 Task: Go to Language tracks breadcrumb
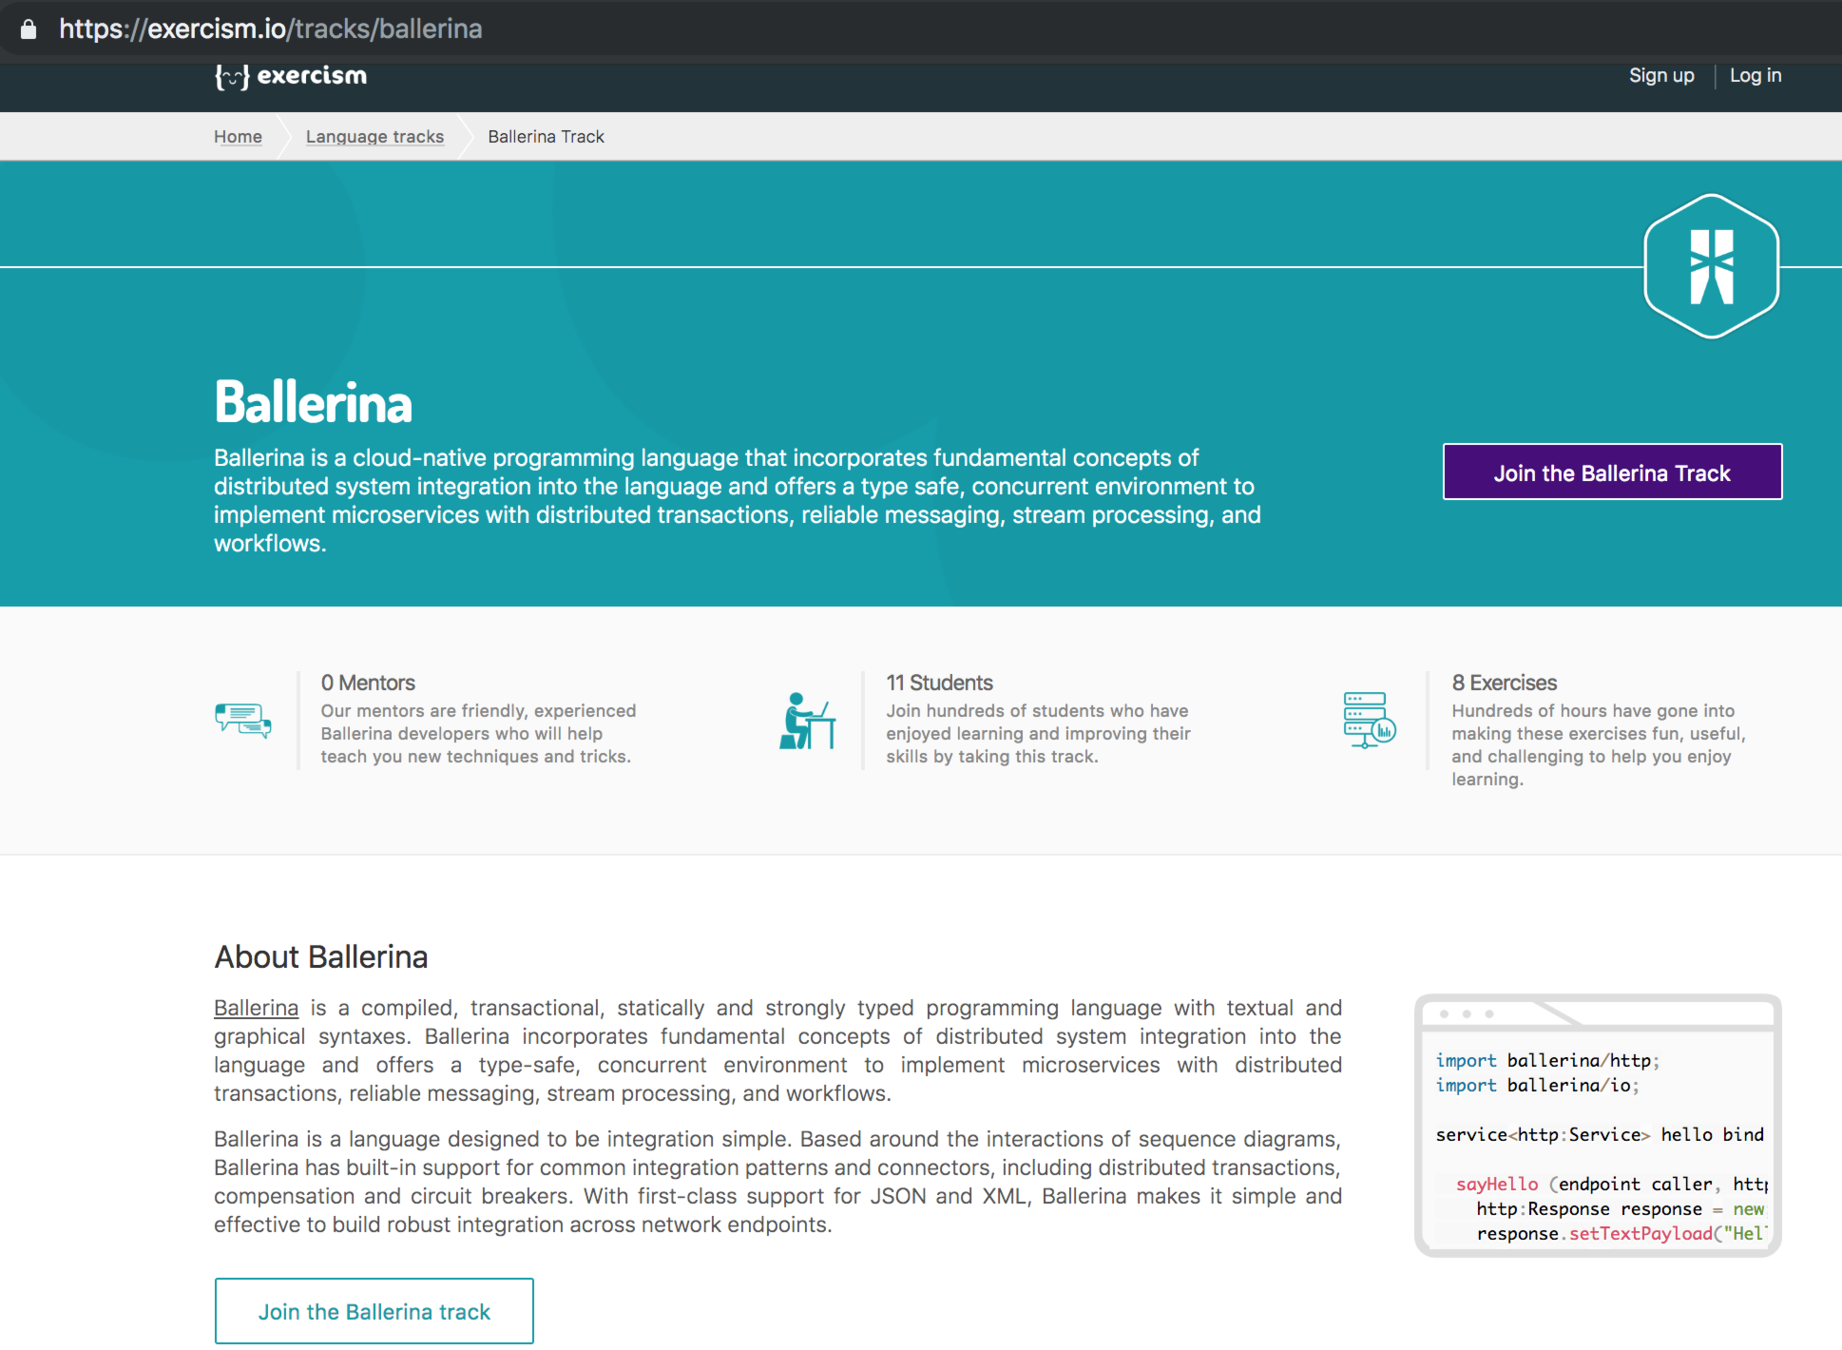pos(375,136)
